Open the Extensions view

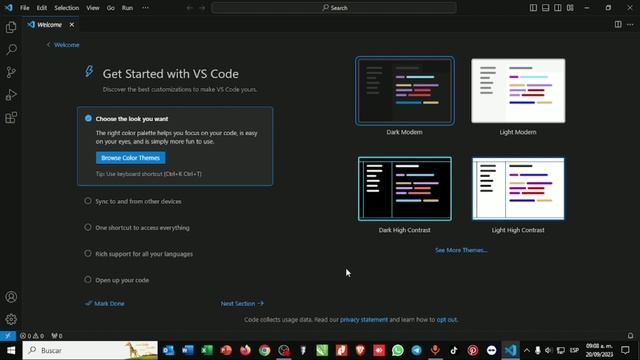click(x=11, y=118)
